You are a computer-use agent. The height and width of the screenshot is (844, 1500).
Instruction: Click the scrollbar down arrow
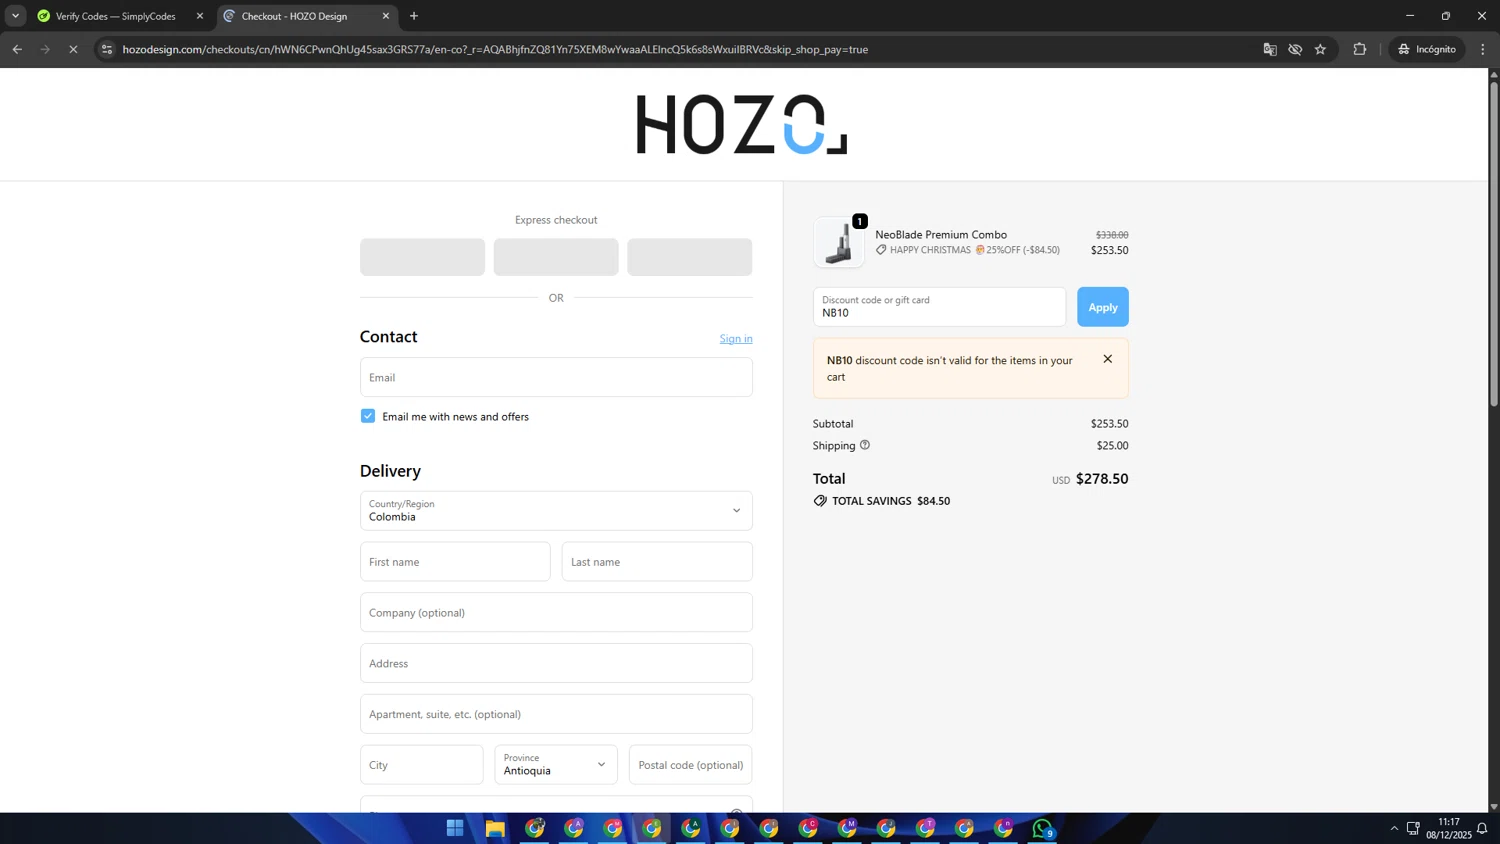point(1494,806)
